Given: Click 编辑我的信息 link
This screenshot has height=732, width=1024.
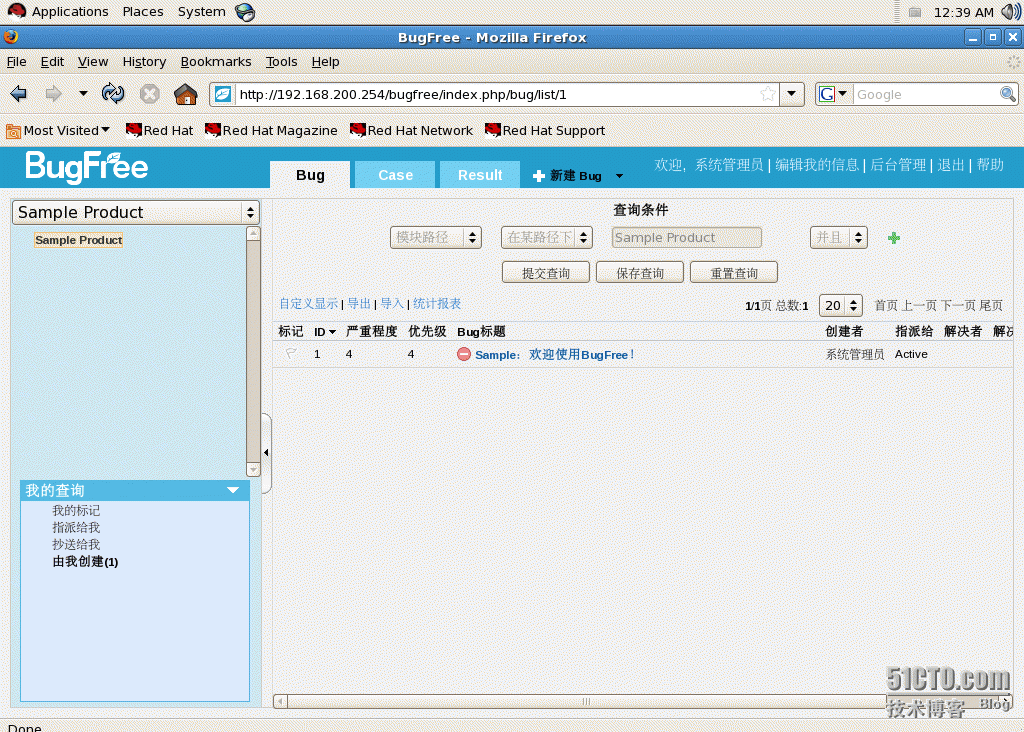Looking at the screenshot, I should point(817,165).
